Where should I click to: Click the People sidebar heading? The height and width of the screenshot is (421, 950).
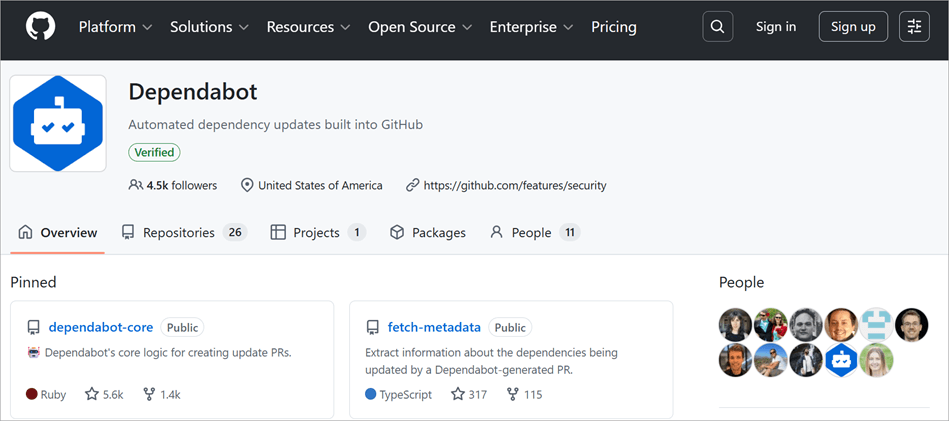point(742,282)
